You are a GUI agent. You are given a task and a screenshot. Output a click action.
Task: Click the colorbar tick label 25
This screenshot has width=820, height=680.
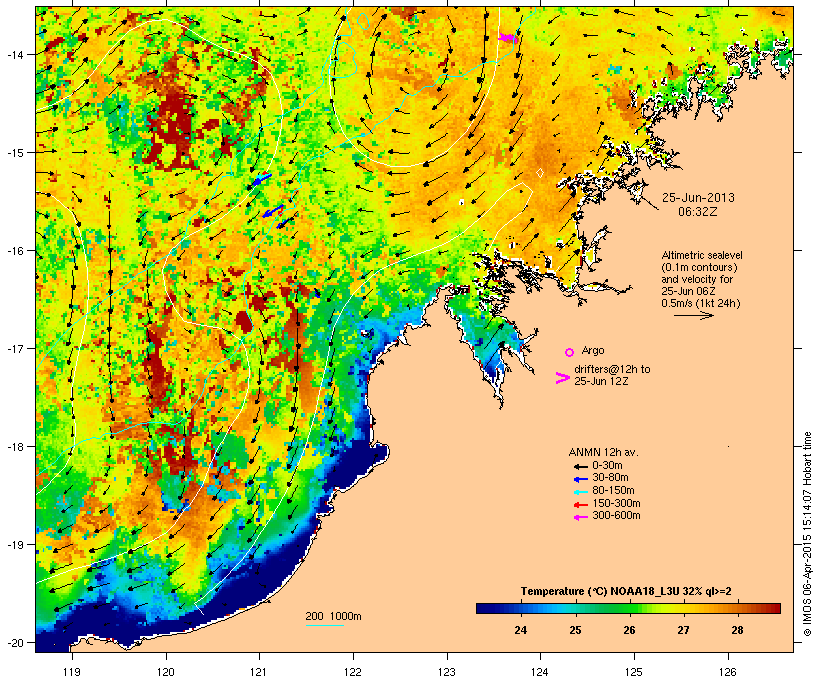[575, 630]
